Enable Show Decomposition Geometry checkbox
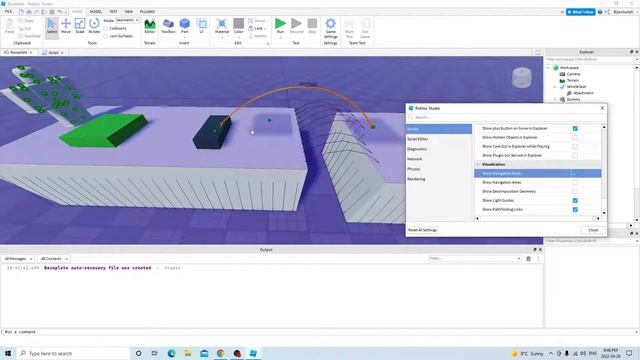The image size is (640, 360). 575,191
